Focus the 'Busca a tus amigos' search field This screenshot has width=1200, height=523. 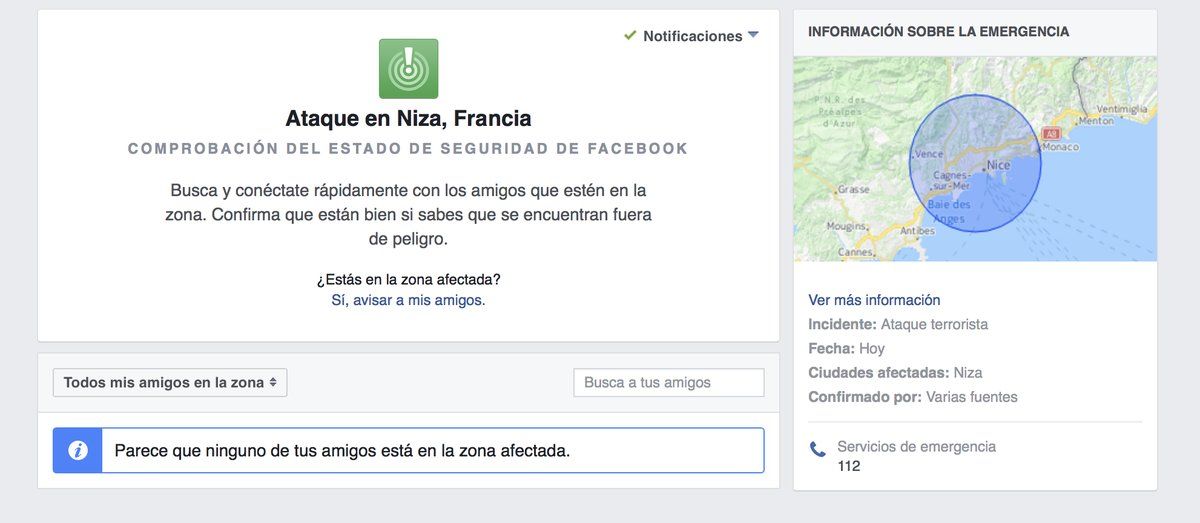tap(668, 382)
